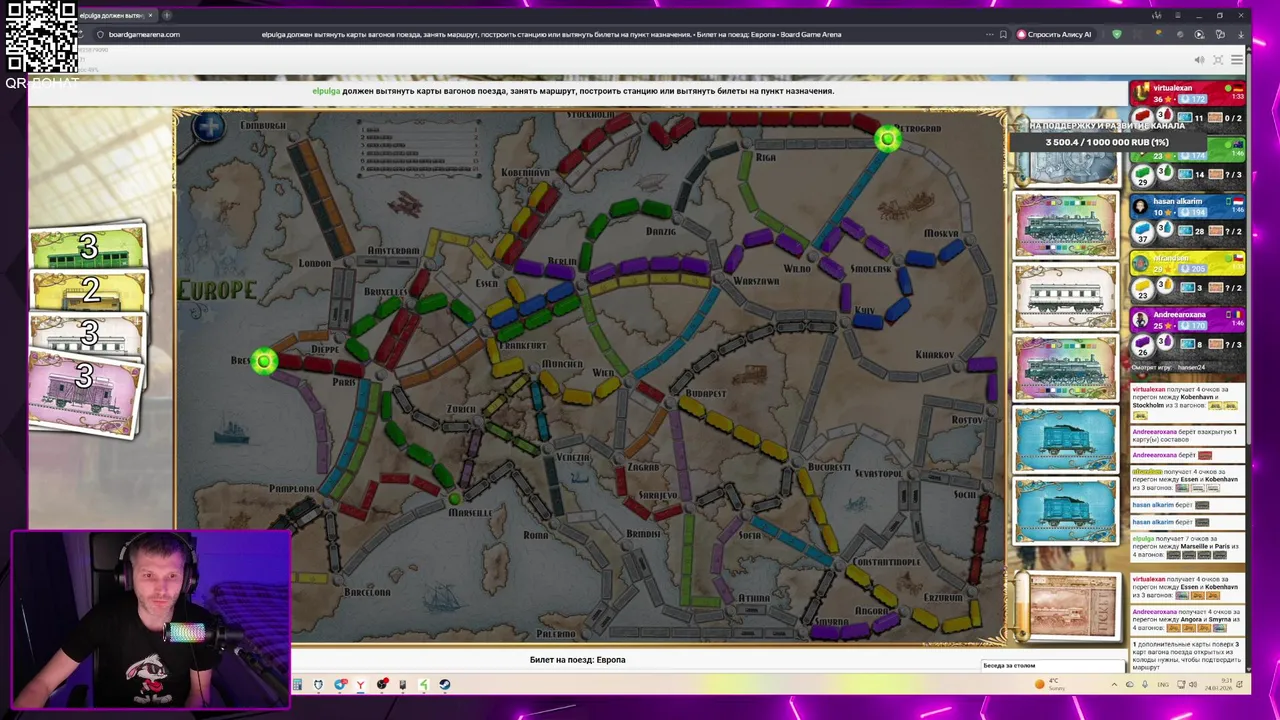This screenshot has height=720, width=1280.
Task: Click the Спросить Алису AI button
Action: (1054, 34)
